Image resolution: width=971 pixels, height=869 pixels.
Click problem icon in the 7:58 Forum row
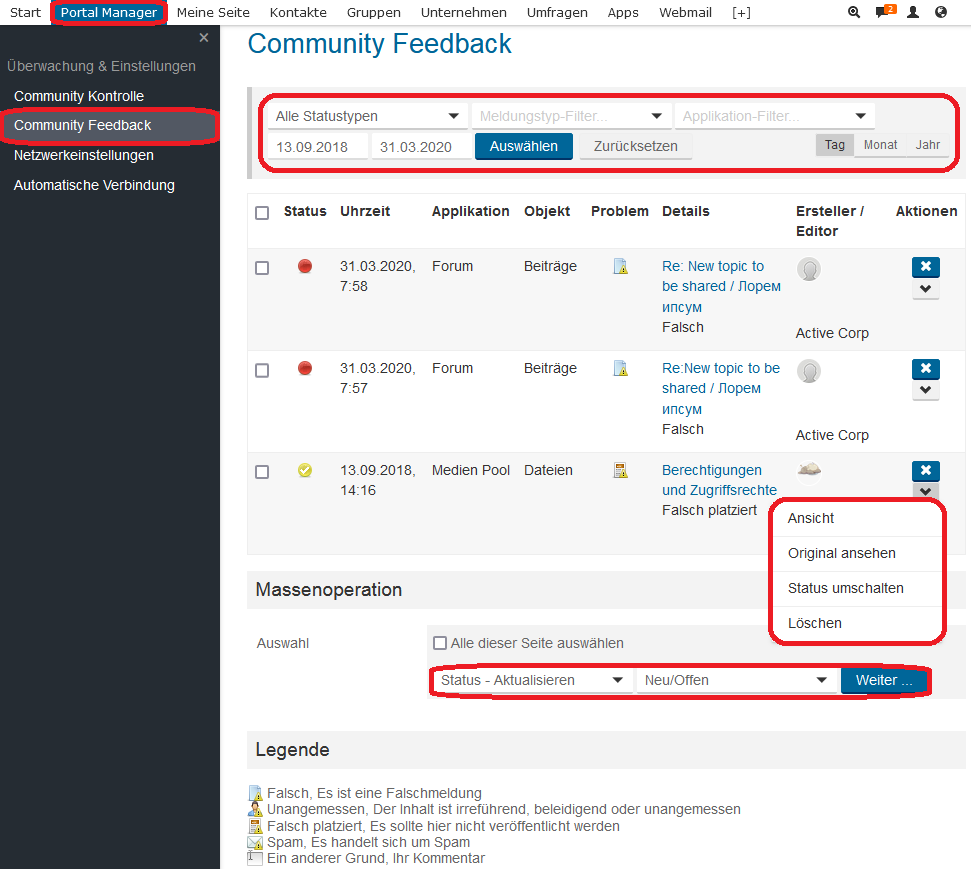pyautogui.click(x=620, y=266)
